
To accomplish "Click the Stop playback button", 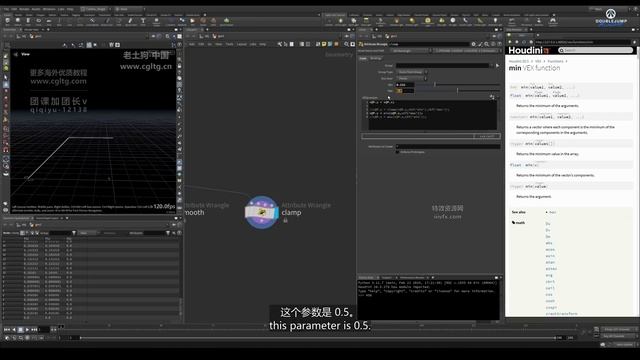I will [x=20, y=329].
